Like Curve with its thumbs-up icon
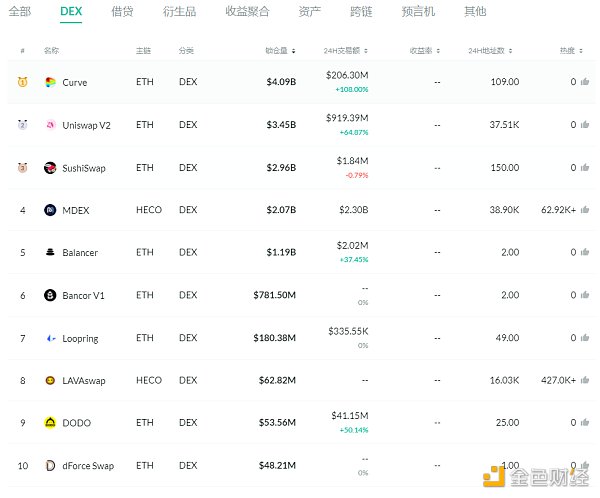The height and width of the screenshot is (498, 600). click(x=585, y=82)
